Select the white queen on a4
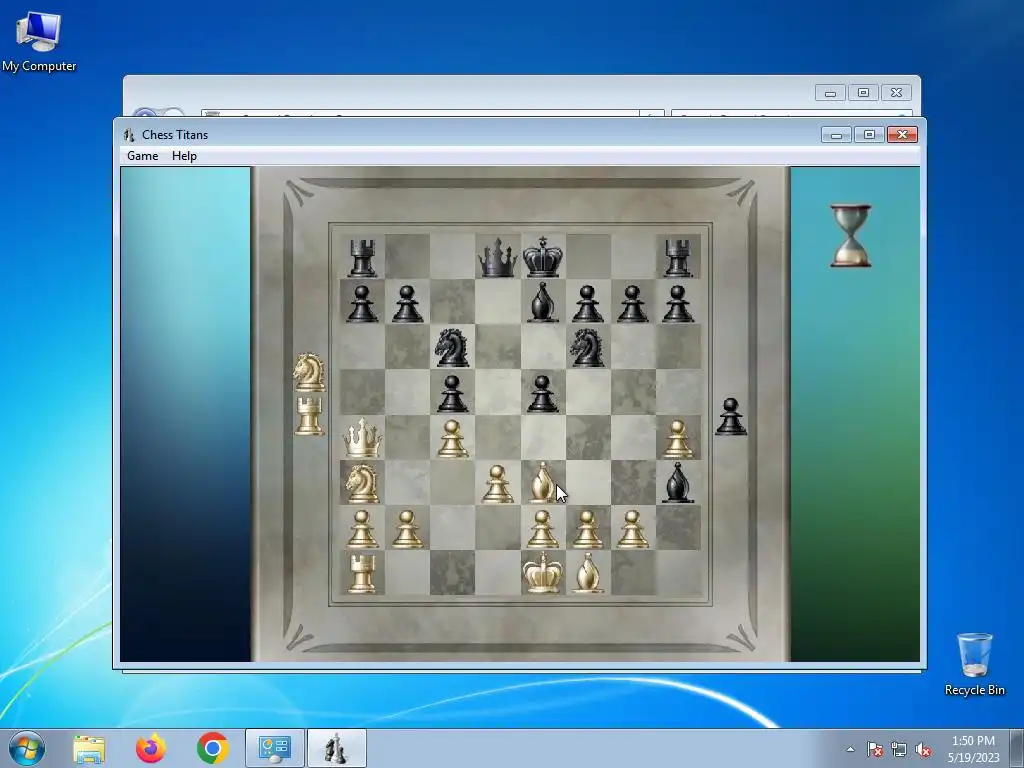This screenshot has width=1024, height=768. tap(362, 438)
